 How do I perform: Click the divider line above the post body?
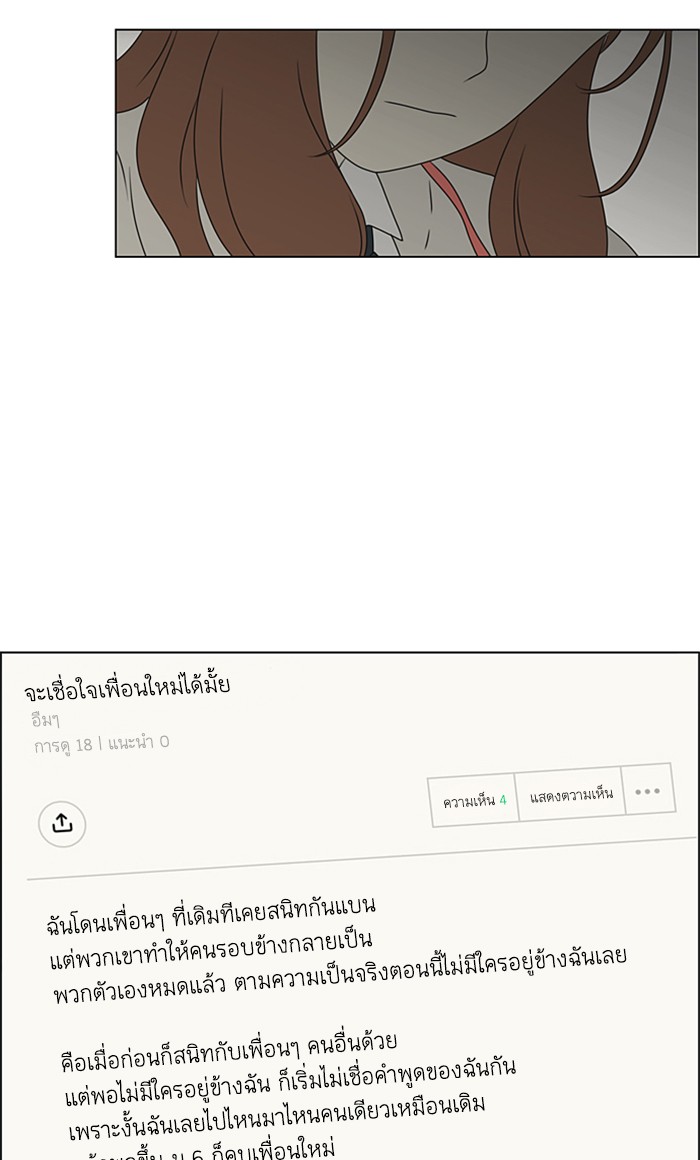click(x=362, y=858)
